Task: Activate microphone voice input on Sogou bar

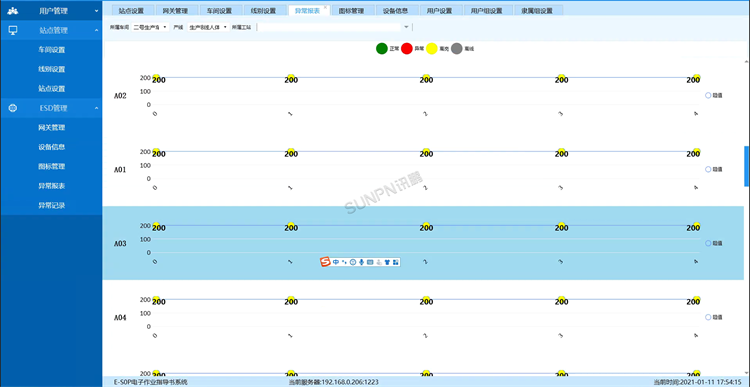Action: (362, 262)
